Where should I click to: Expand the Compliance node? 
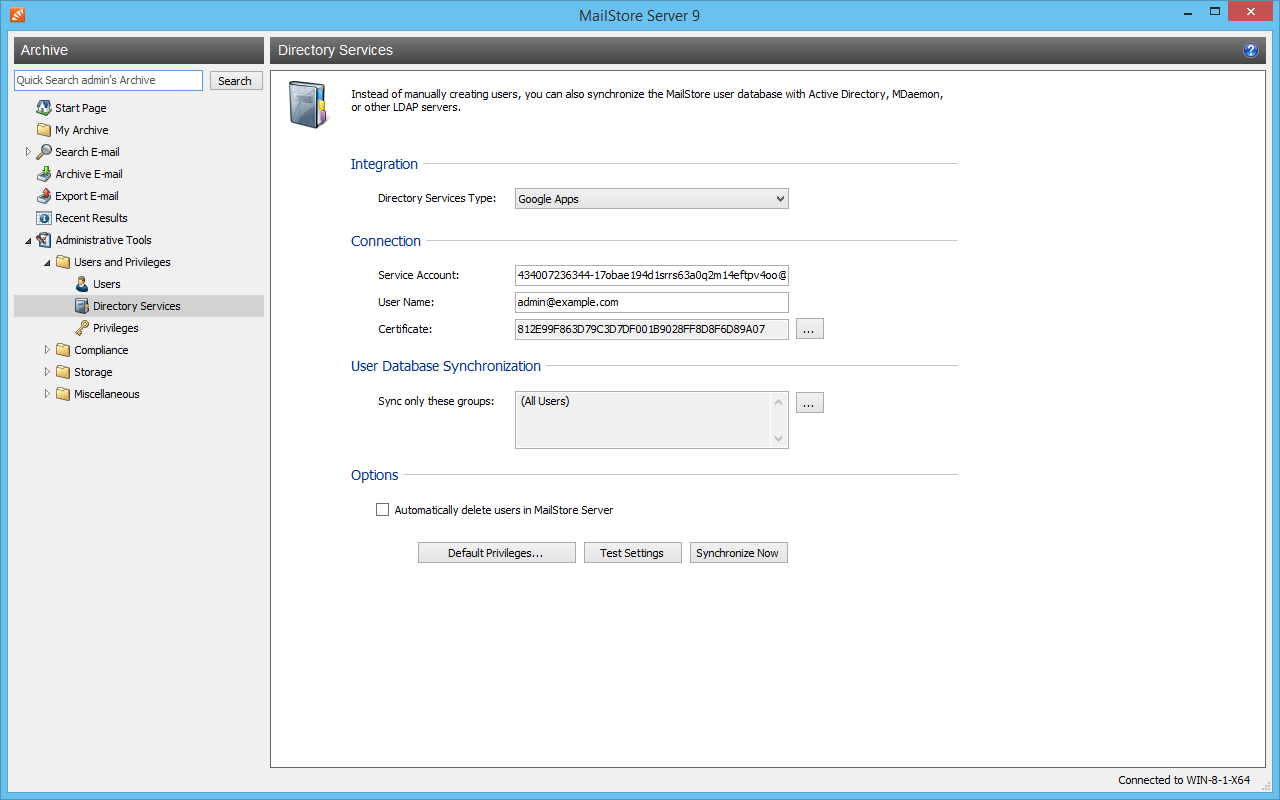[x=47, y=350]
